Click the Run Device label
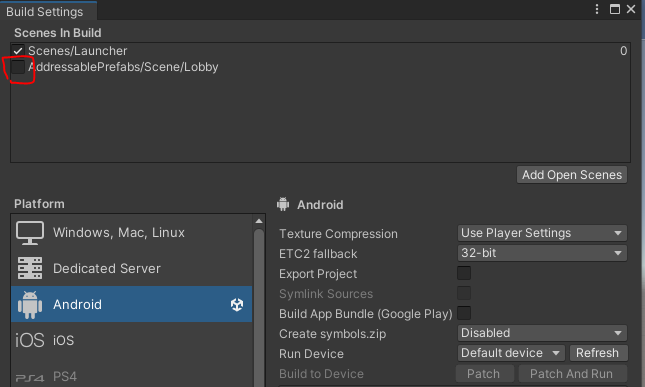This screenshot has height=387, width=645. coord(311,354)
